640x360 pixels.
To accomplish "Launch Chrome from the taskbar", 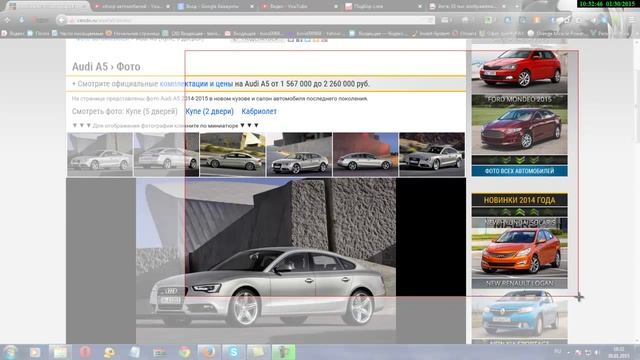I will 184,352.
